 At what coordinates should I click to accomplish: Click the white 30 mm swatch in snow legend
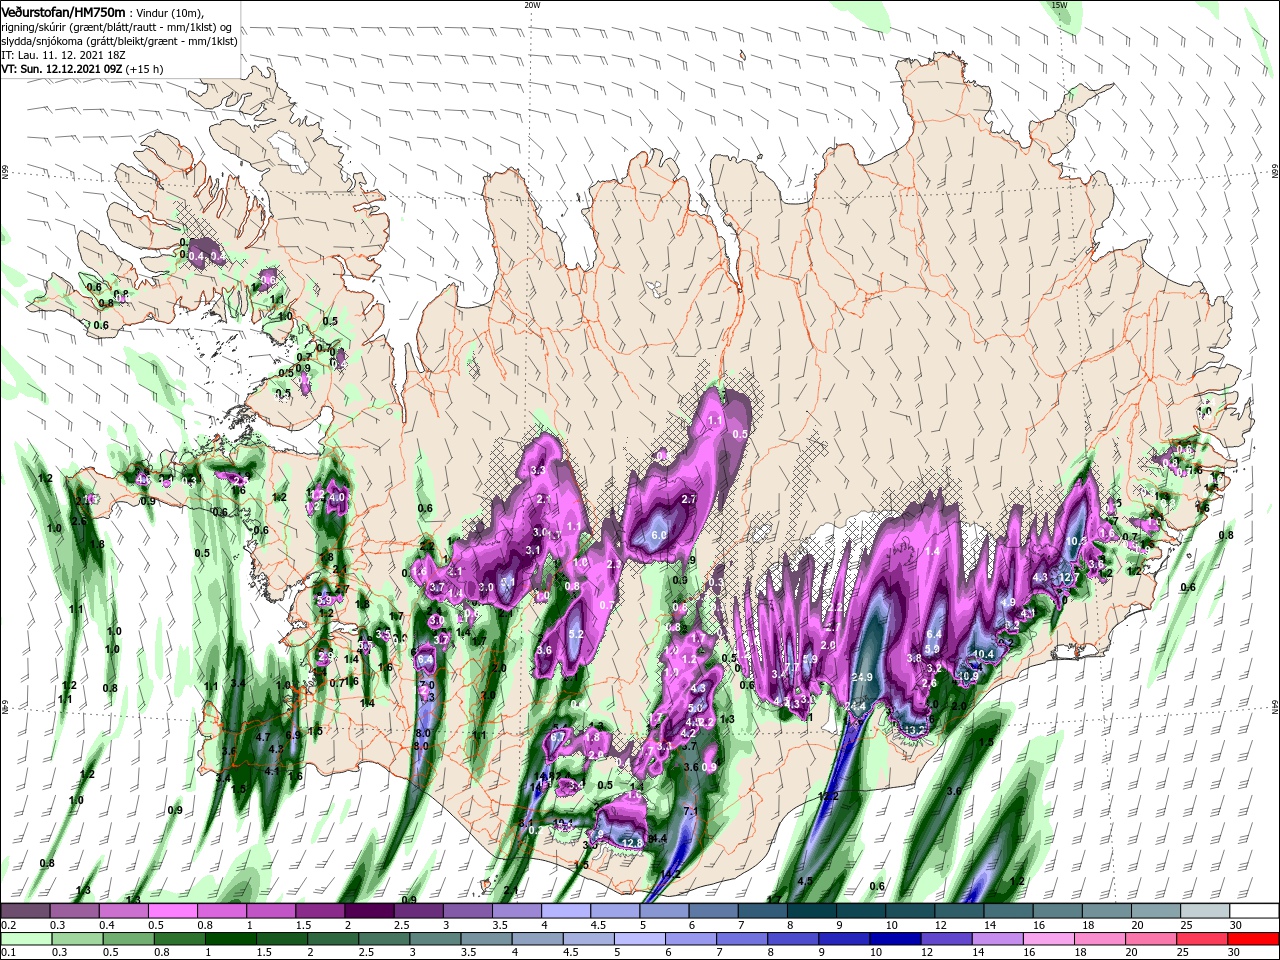tap(1254, 911)
